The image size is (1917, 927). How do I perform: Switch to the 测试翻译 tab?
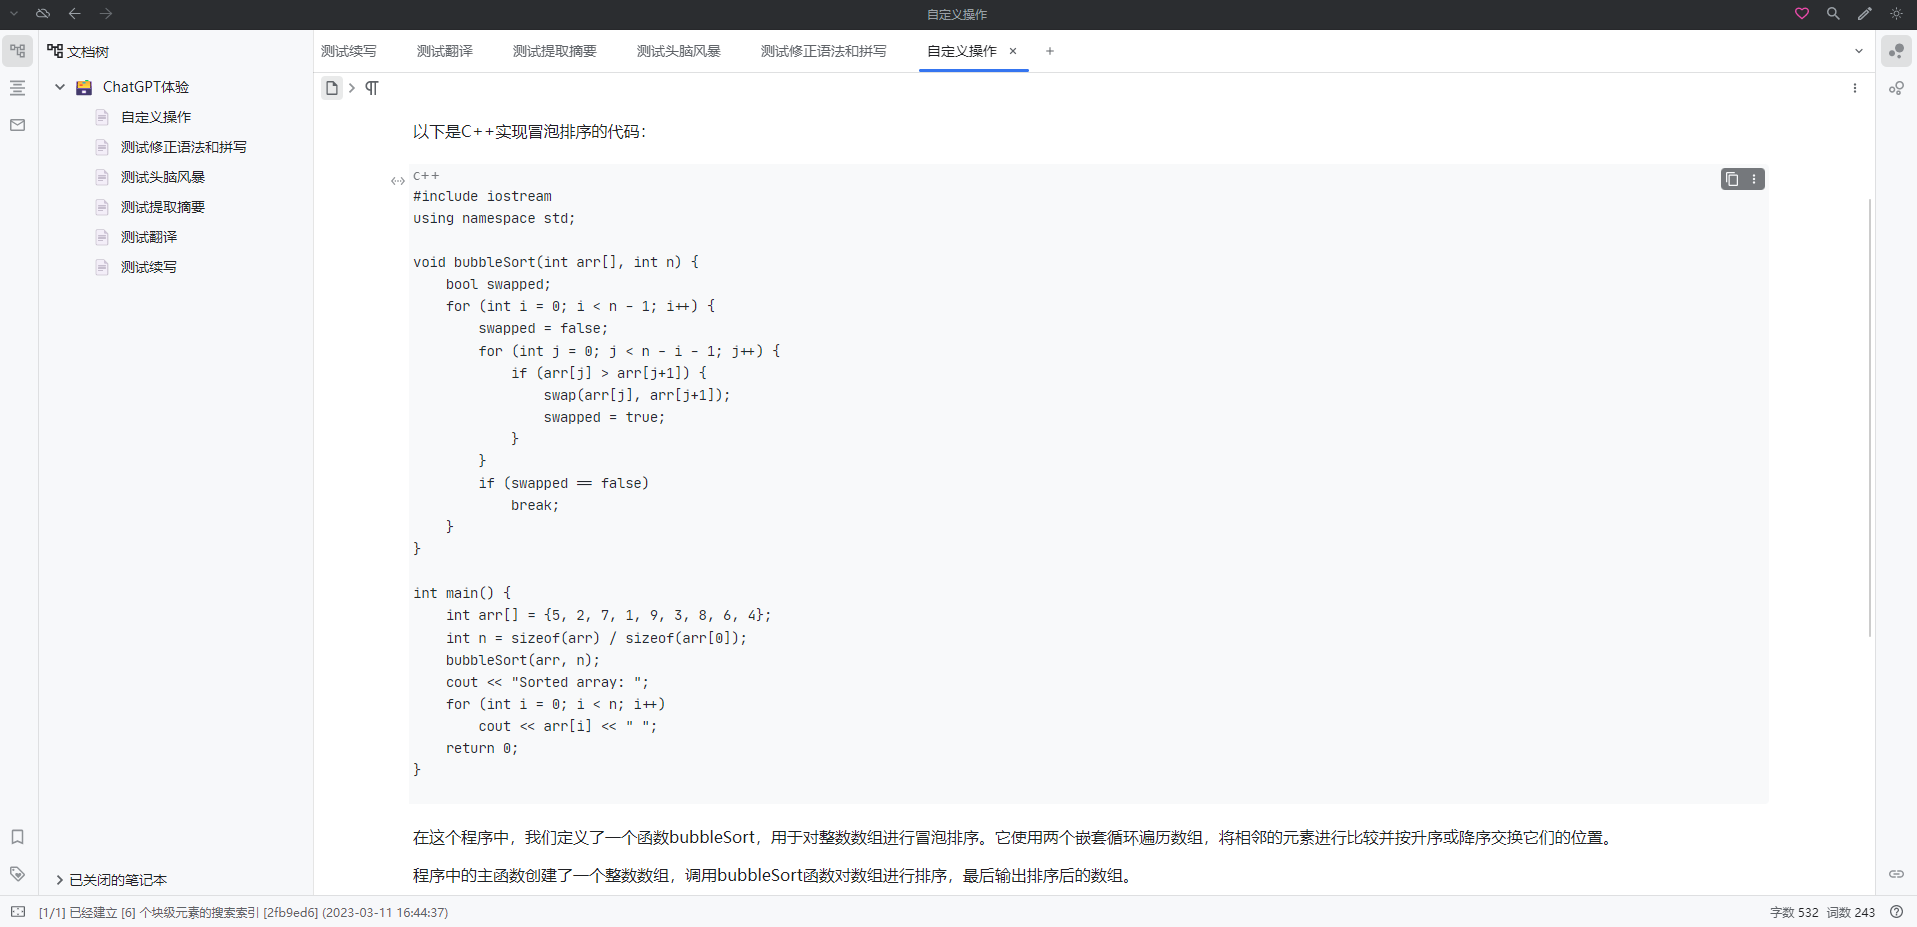[x=445, y=51]
